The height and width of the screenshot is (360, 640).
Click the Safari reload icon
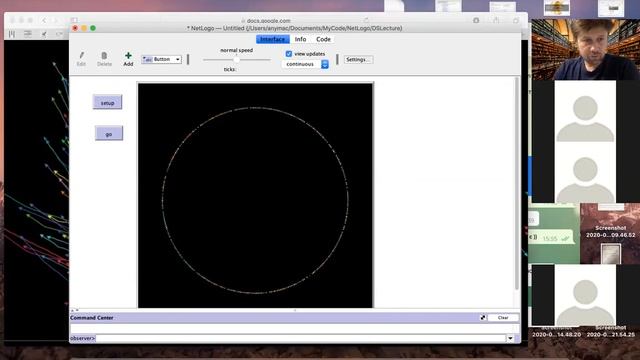pos(366,20)
